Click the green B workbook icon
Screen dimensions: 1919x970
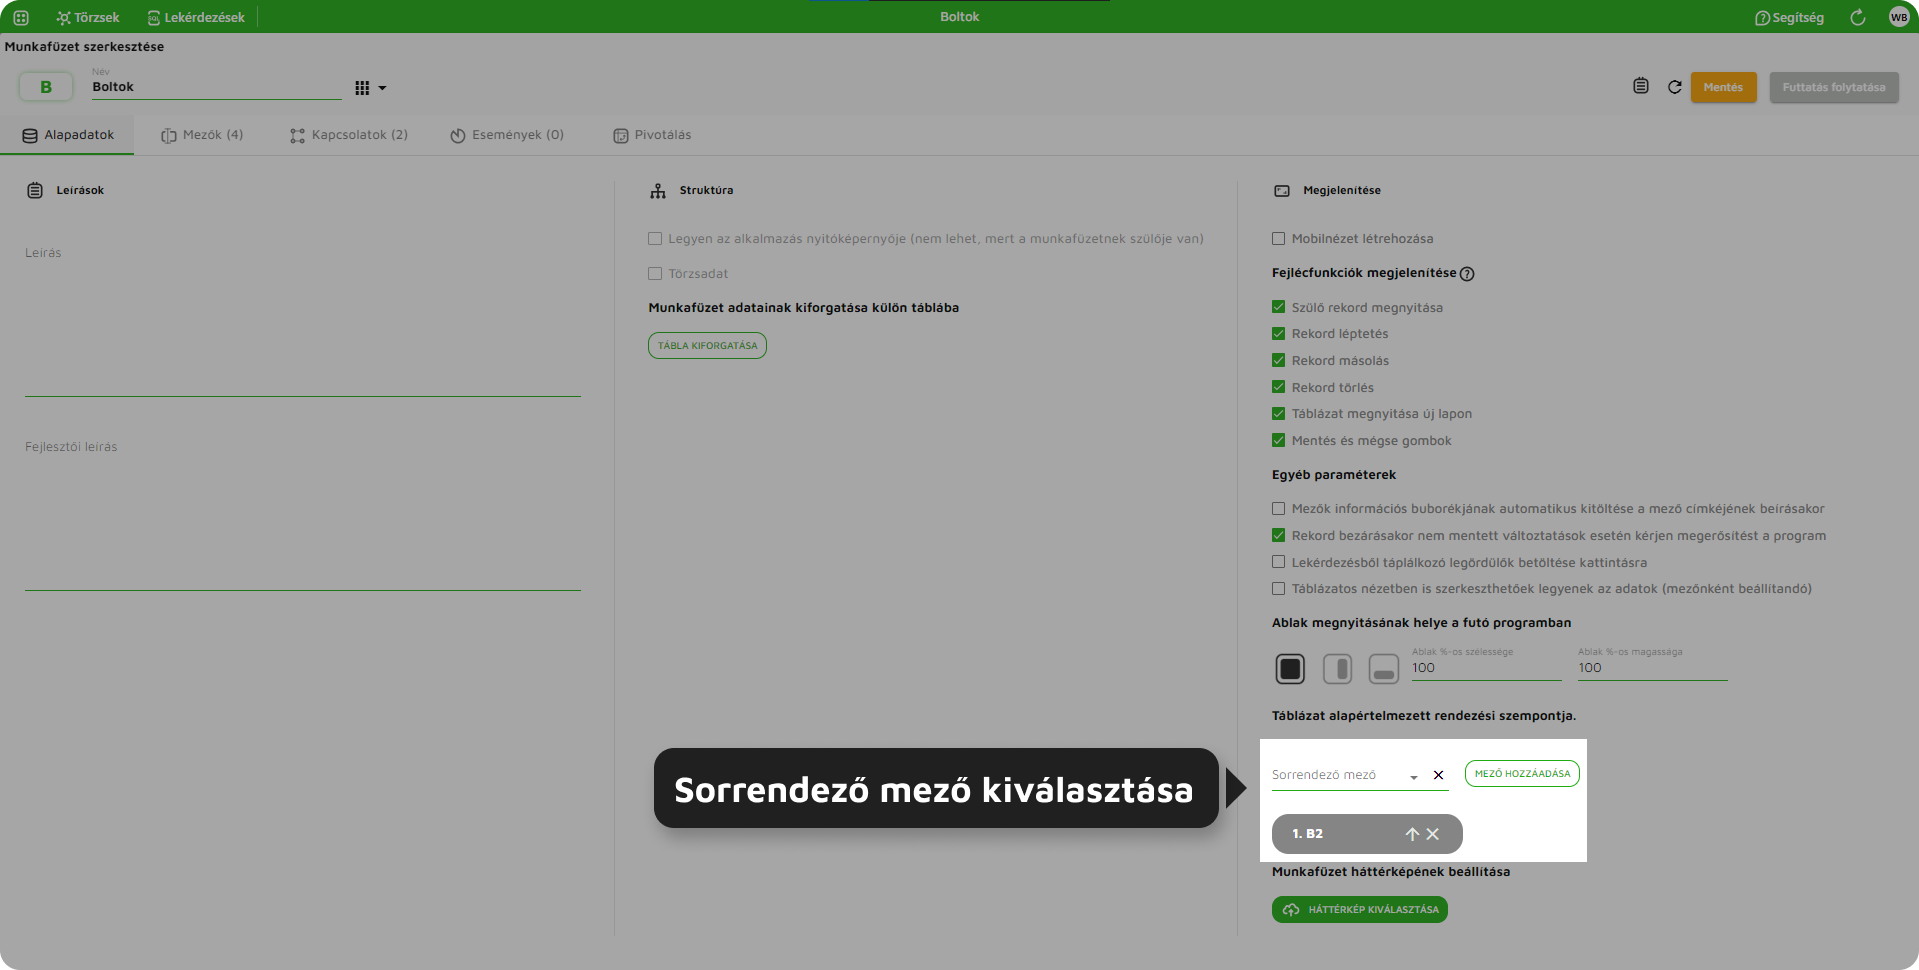point(46,87)
